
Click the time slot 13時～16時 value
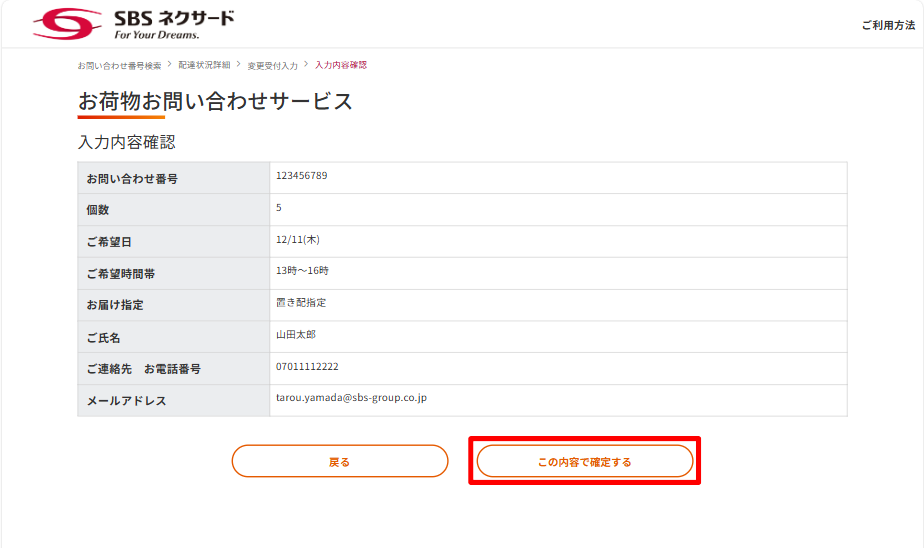point(302,271)
